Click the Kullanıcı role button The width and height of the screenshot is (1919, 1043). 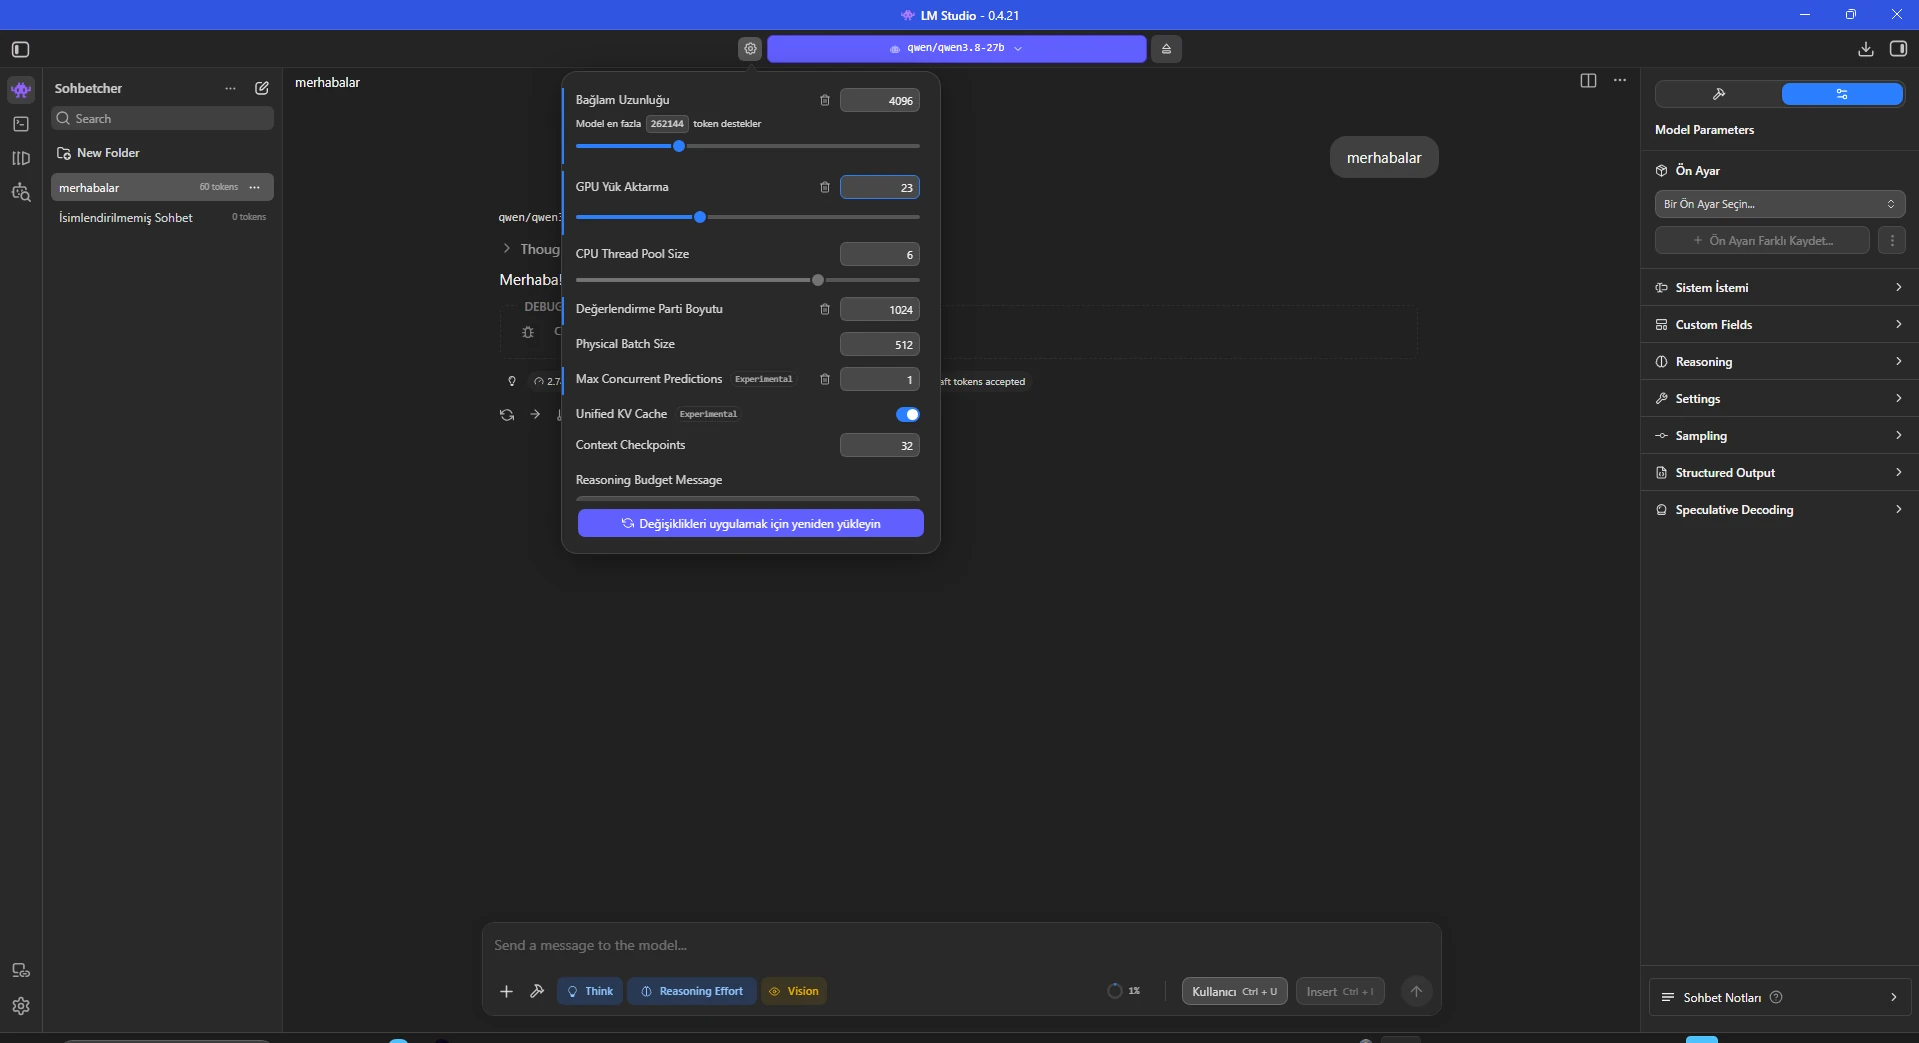[1234, 991]
